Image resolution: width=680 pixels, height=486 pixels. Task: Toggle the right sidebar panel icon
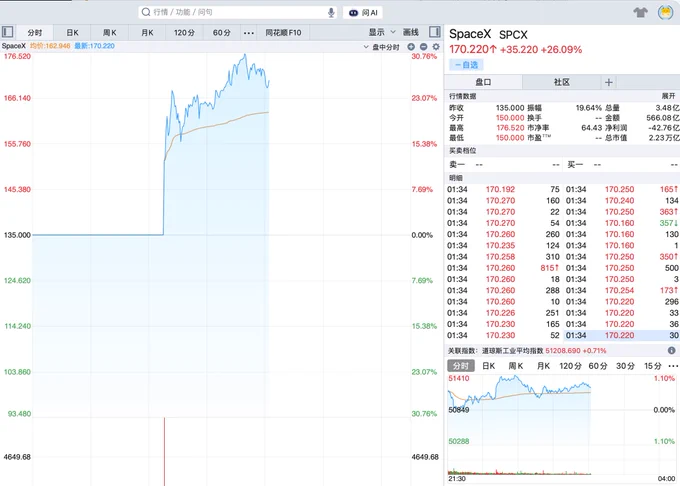pos(435,32)
